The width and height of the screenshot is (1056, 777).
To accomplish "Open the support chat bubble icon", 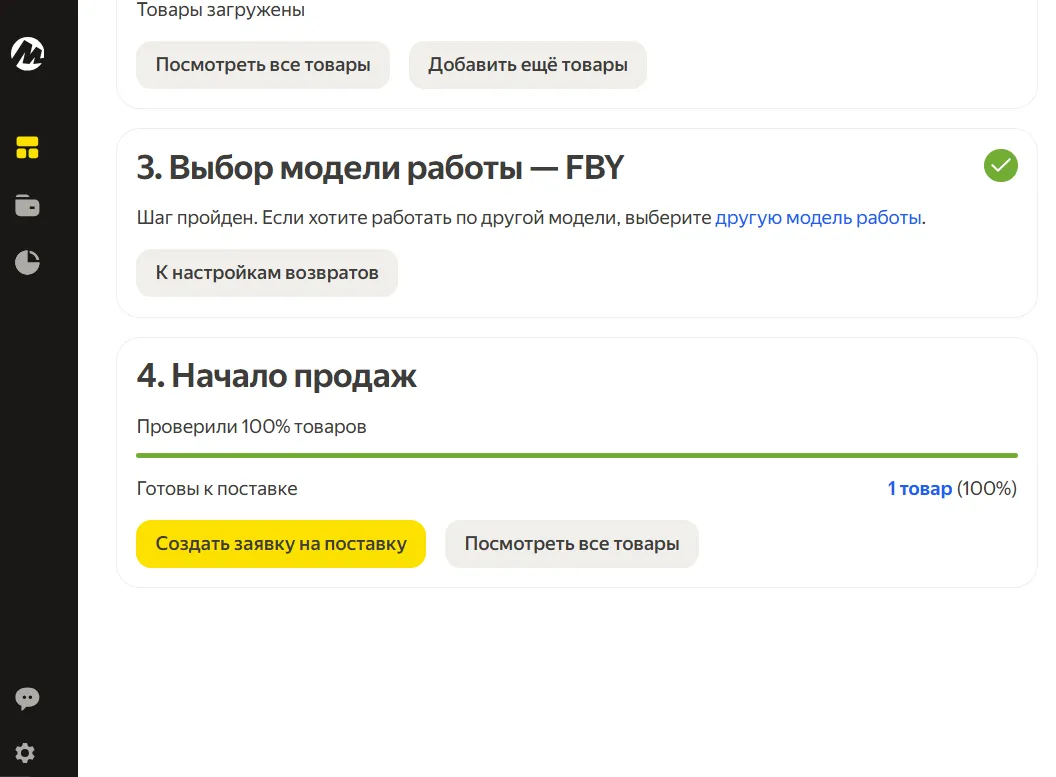I will pyautogui.click(x=27, y=698).
